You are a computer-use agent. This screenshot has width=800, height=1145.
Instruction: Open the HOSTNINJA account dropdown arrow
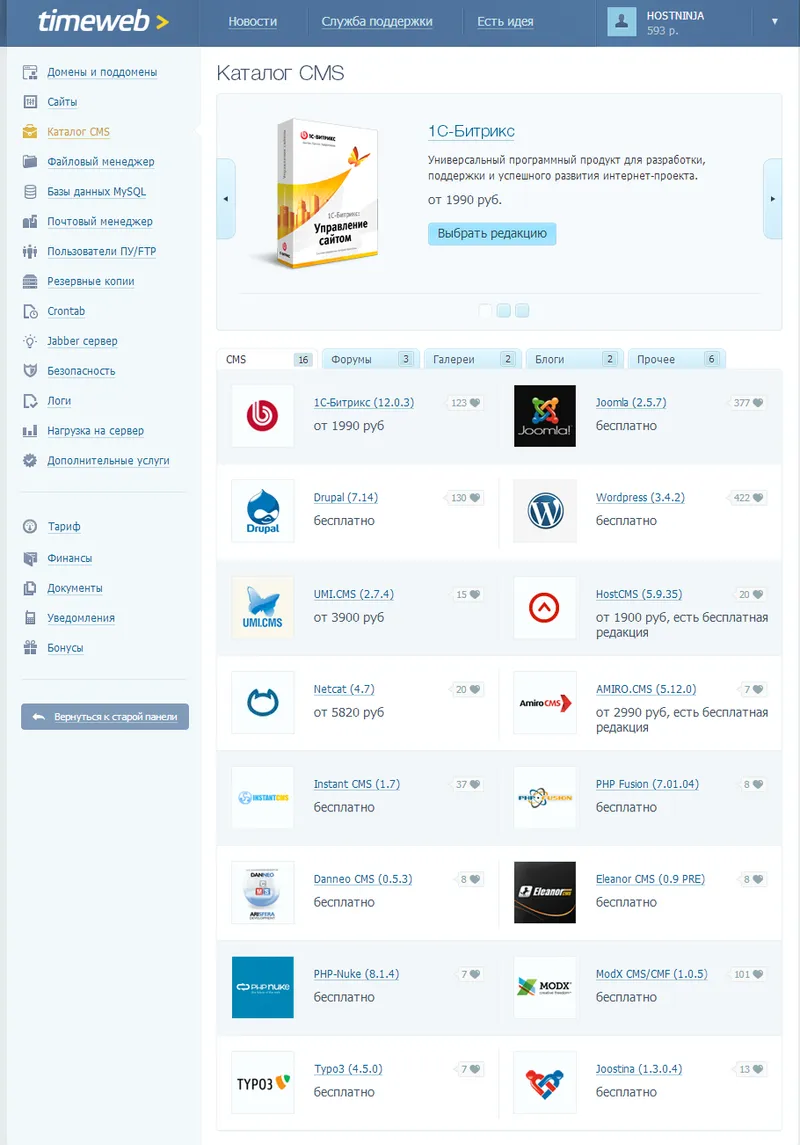click(x=774, y=22)
